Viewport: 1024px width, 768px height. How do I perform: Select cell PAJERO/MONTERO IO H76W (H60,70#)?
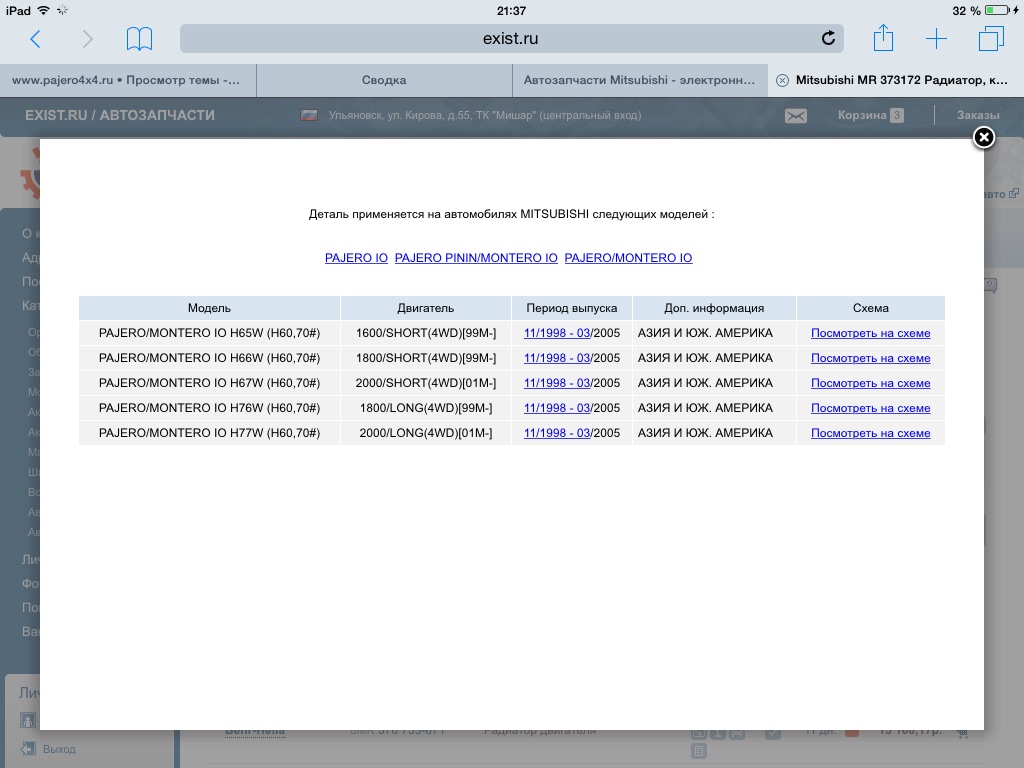(209, 408)
